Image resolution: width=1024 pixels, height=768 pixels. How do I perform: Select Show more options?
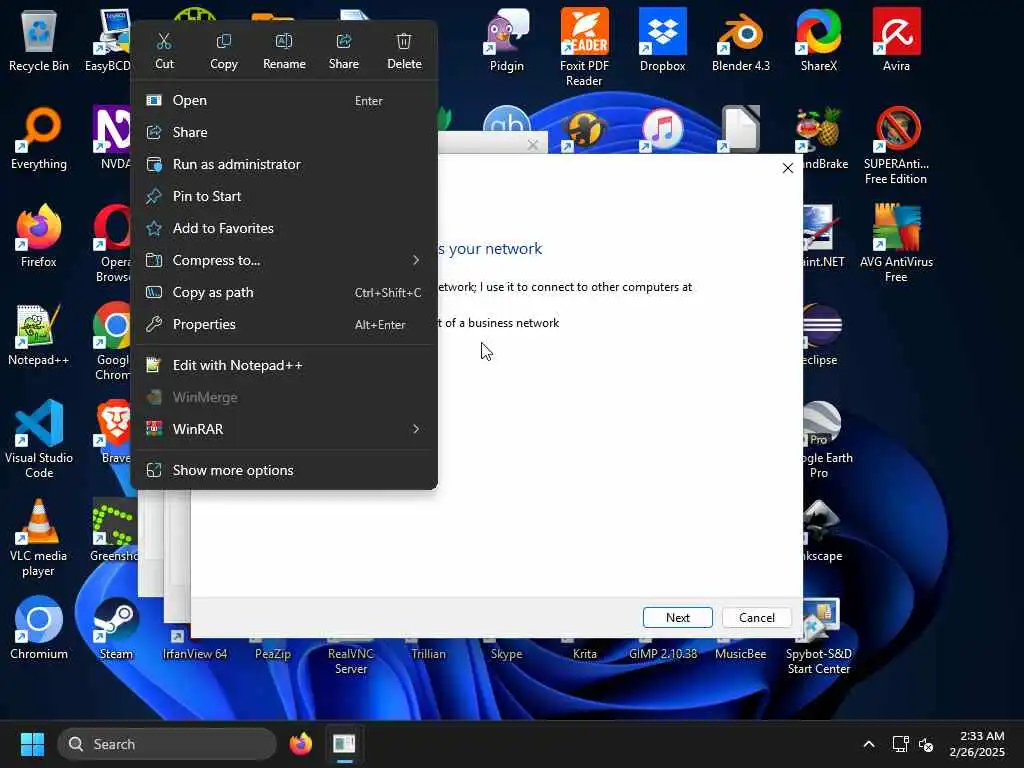pyautogui.click(x=284, y=471)
